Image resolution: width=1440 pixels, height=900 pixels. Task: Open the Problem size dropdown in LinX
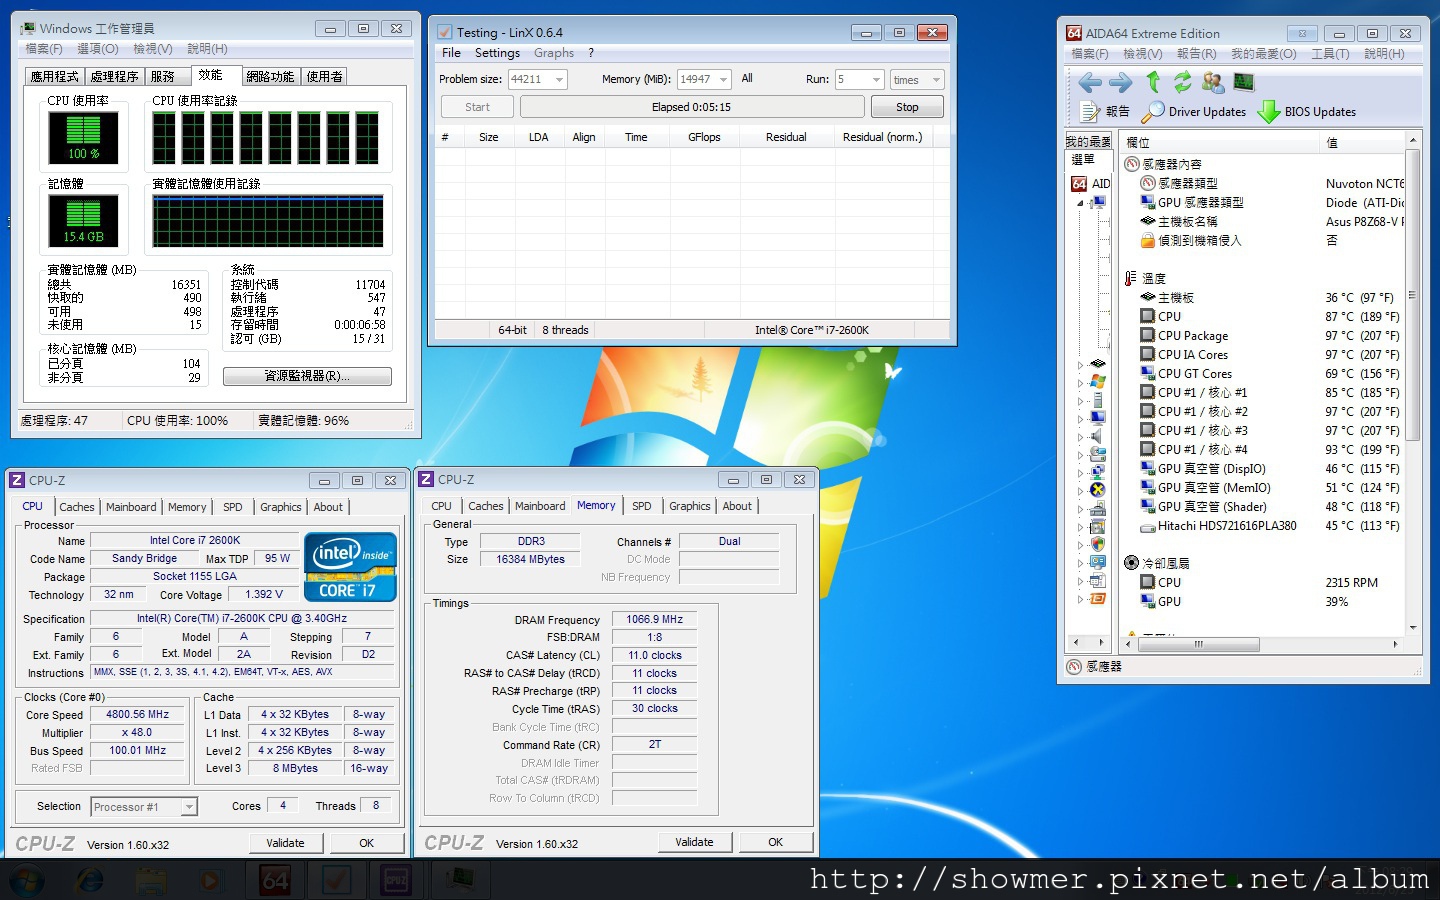tap(559, 80)
